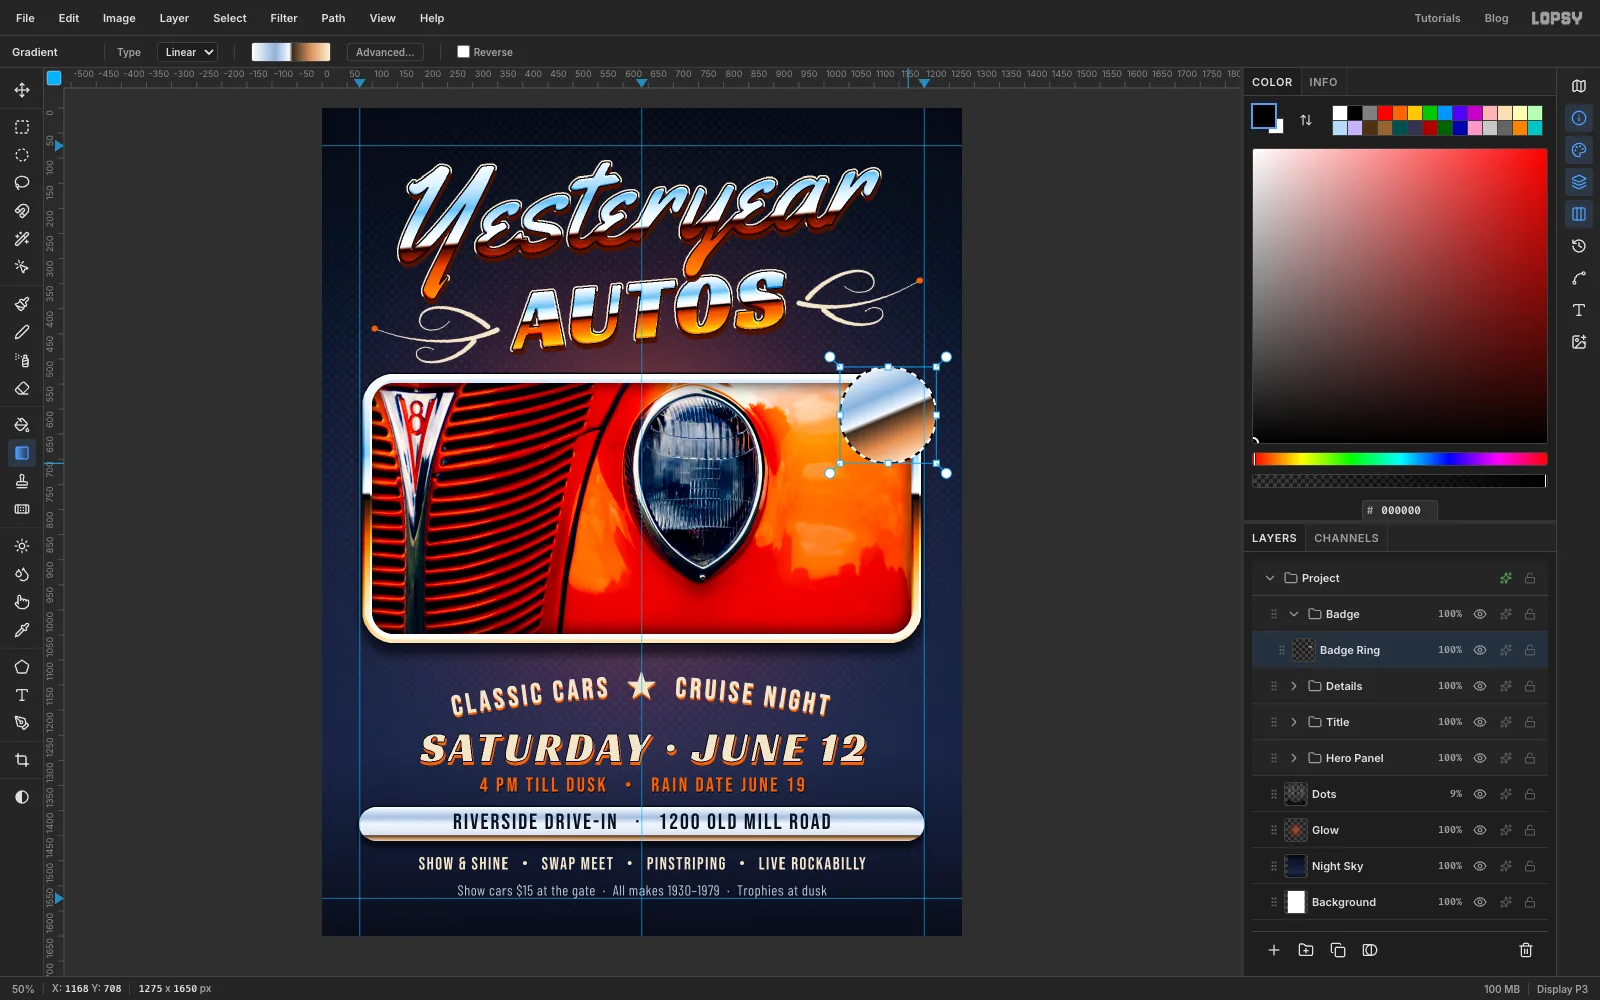Select the Paint Bucket tool
The height and width of the screenshot is (1000, 1600).
pos(22,425)
